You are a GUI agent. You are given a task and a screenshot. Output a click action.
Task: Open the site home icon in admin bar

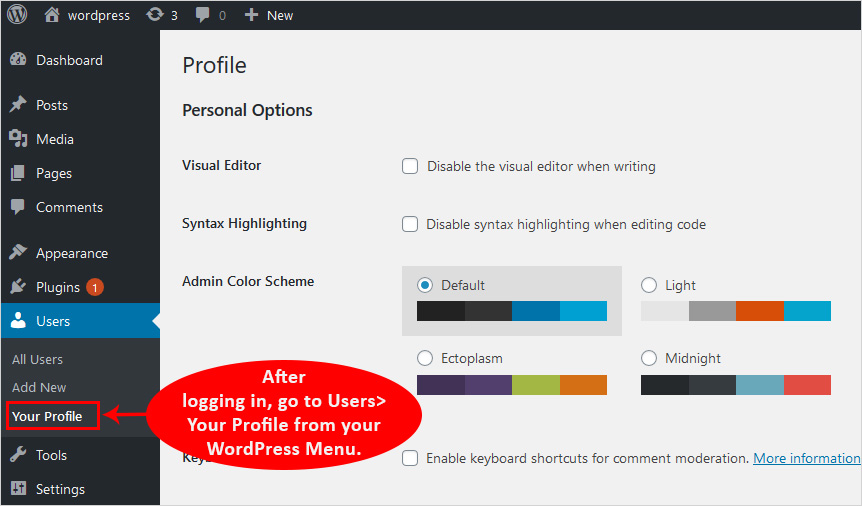(x=53, y=15)
